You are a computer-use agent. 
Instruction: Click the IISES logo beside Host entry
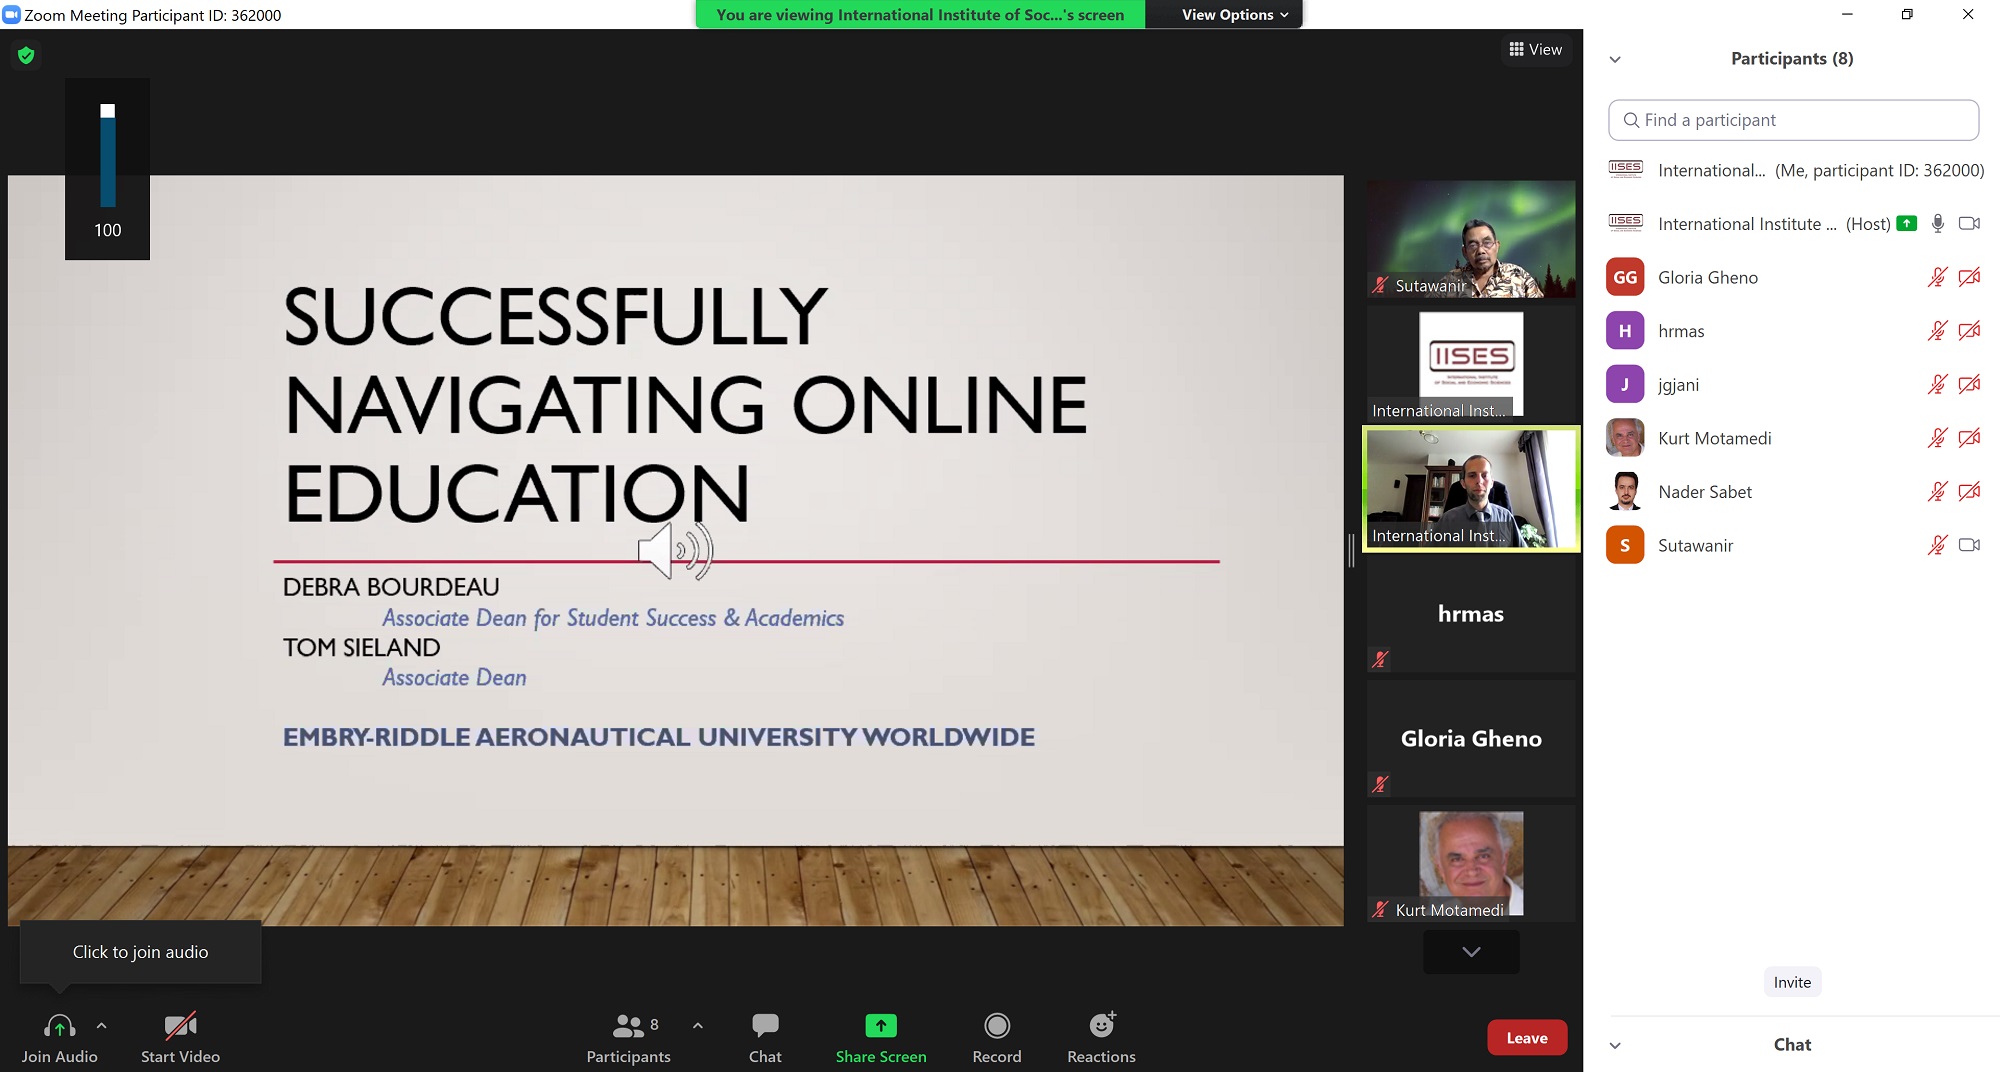click(1625, 224)
